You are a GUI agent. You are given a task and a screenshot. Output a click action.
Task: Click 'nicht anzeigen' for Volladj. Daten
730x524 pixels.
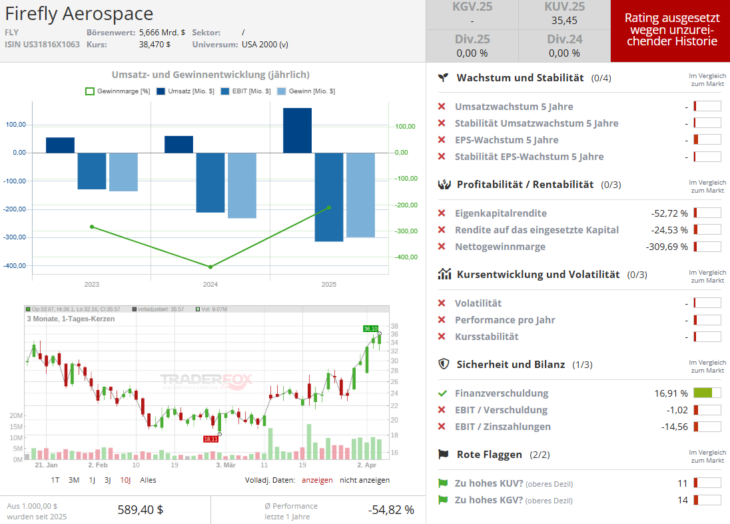point(366,480)
